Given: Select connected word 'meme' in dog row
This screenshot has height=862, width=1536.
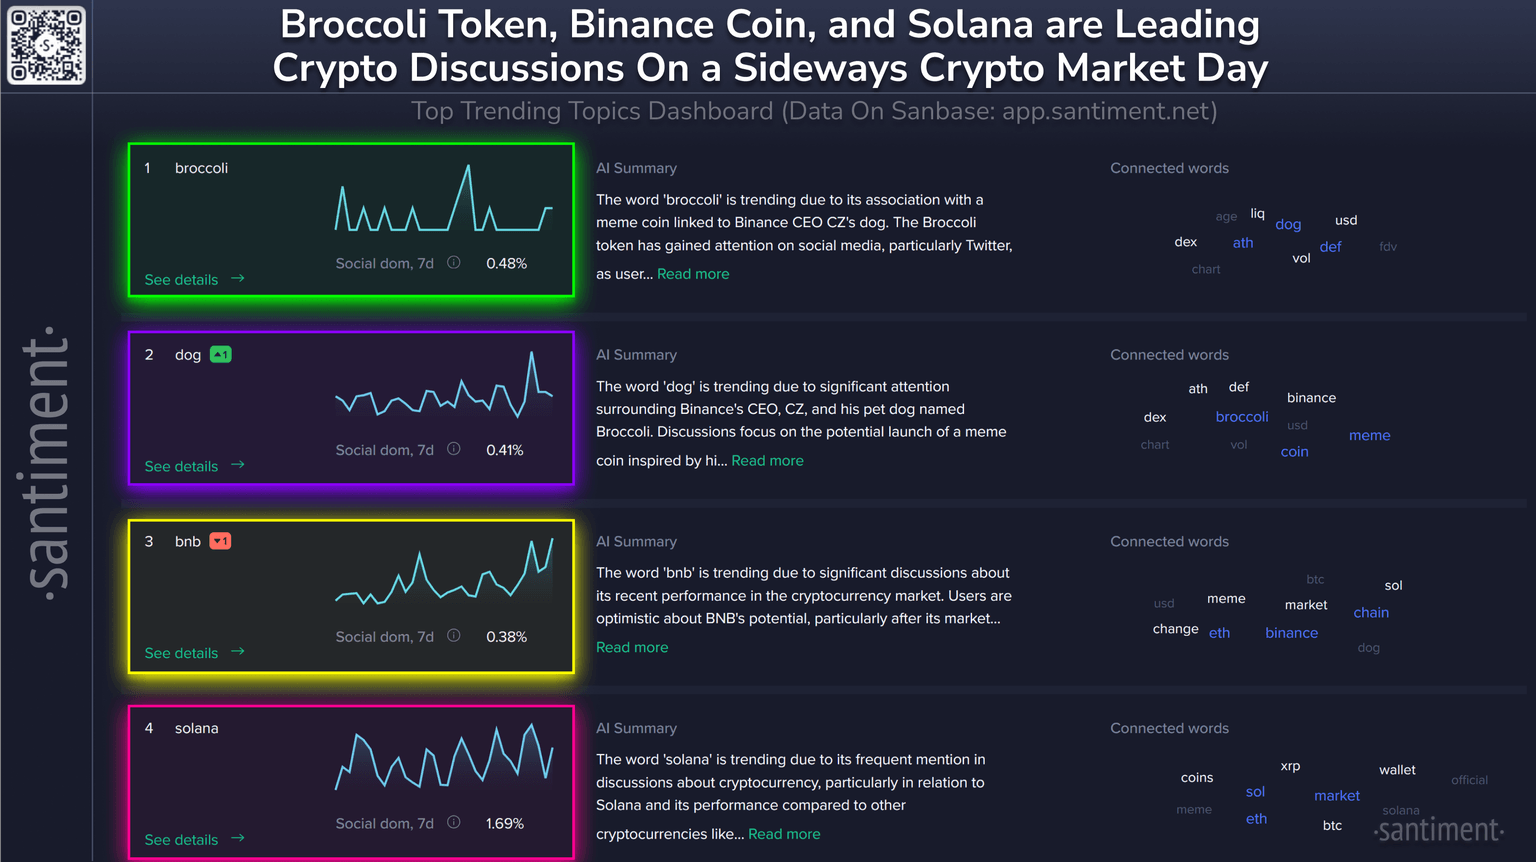Looking at the screenshot, I should [x=1369, y=435].
